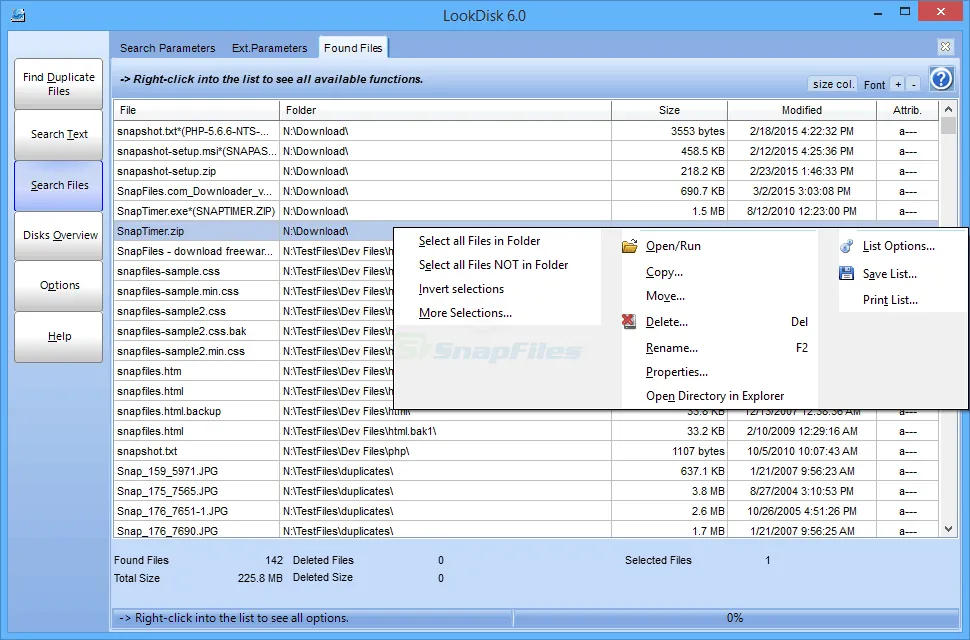Open the Options sidebar button
970x640 pixels.
click(59, 285)
